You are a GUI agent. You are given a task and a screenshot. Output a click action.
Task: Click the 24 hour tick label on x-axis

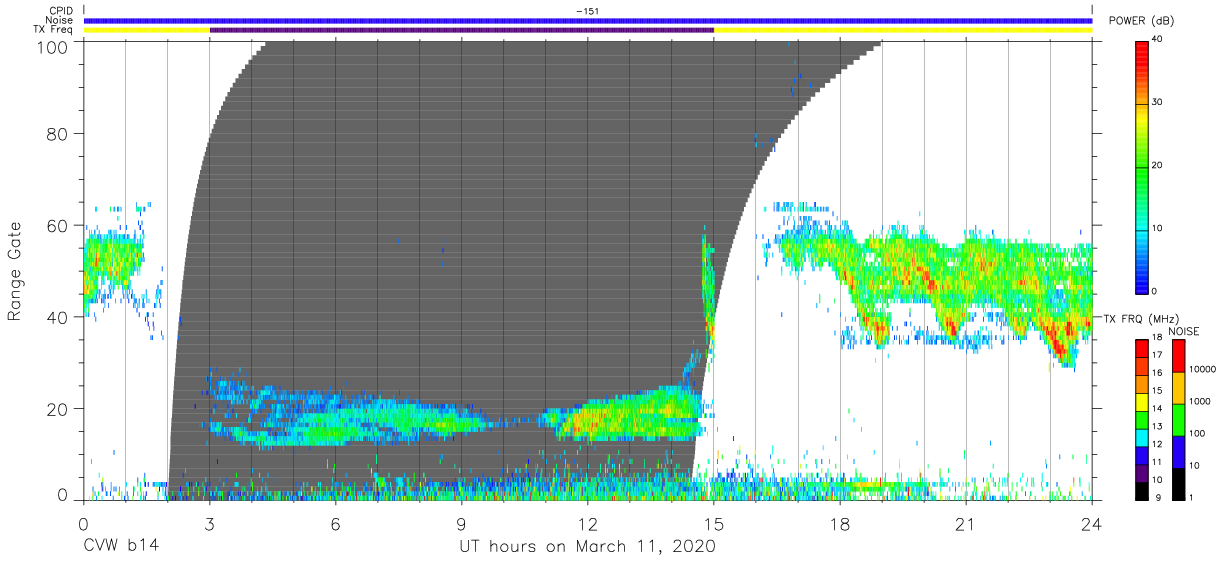(x=1092, y=523)
